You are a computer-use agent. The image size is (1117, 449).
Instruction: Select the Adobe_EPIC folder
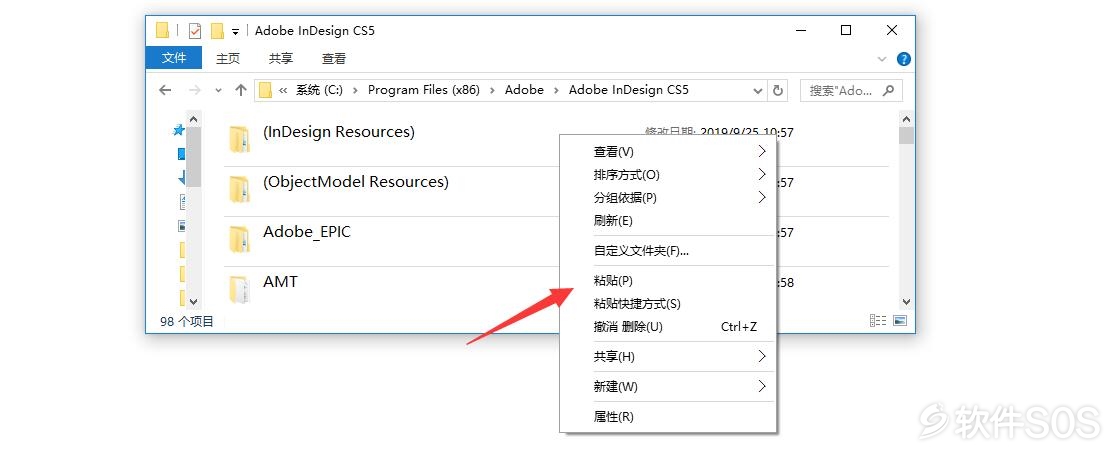[x=307, y=232]
